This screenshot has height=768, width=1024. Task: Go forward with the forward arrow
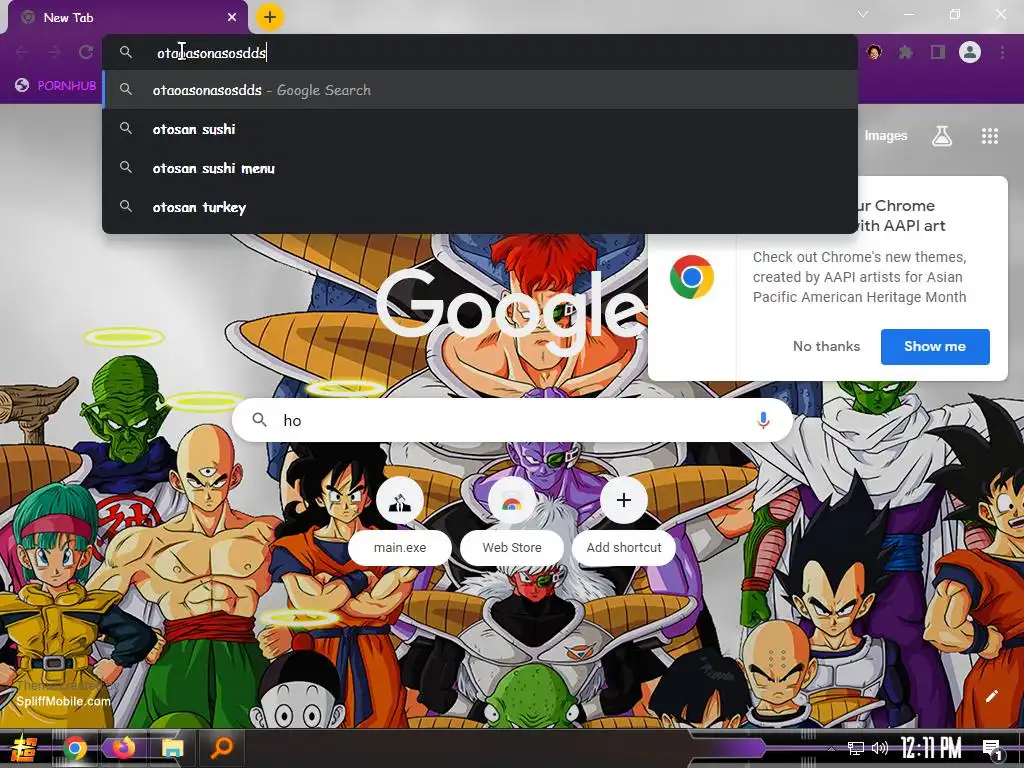click(x=54, y=52)
